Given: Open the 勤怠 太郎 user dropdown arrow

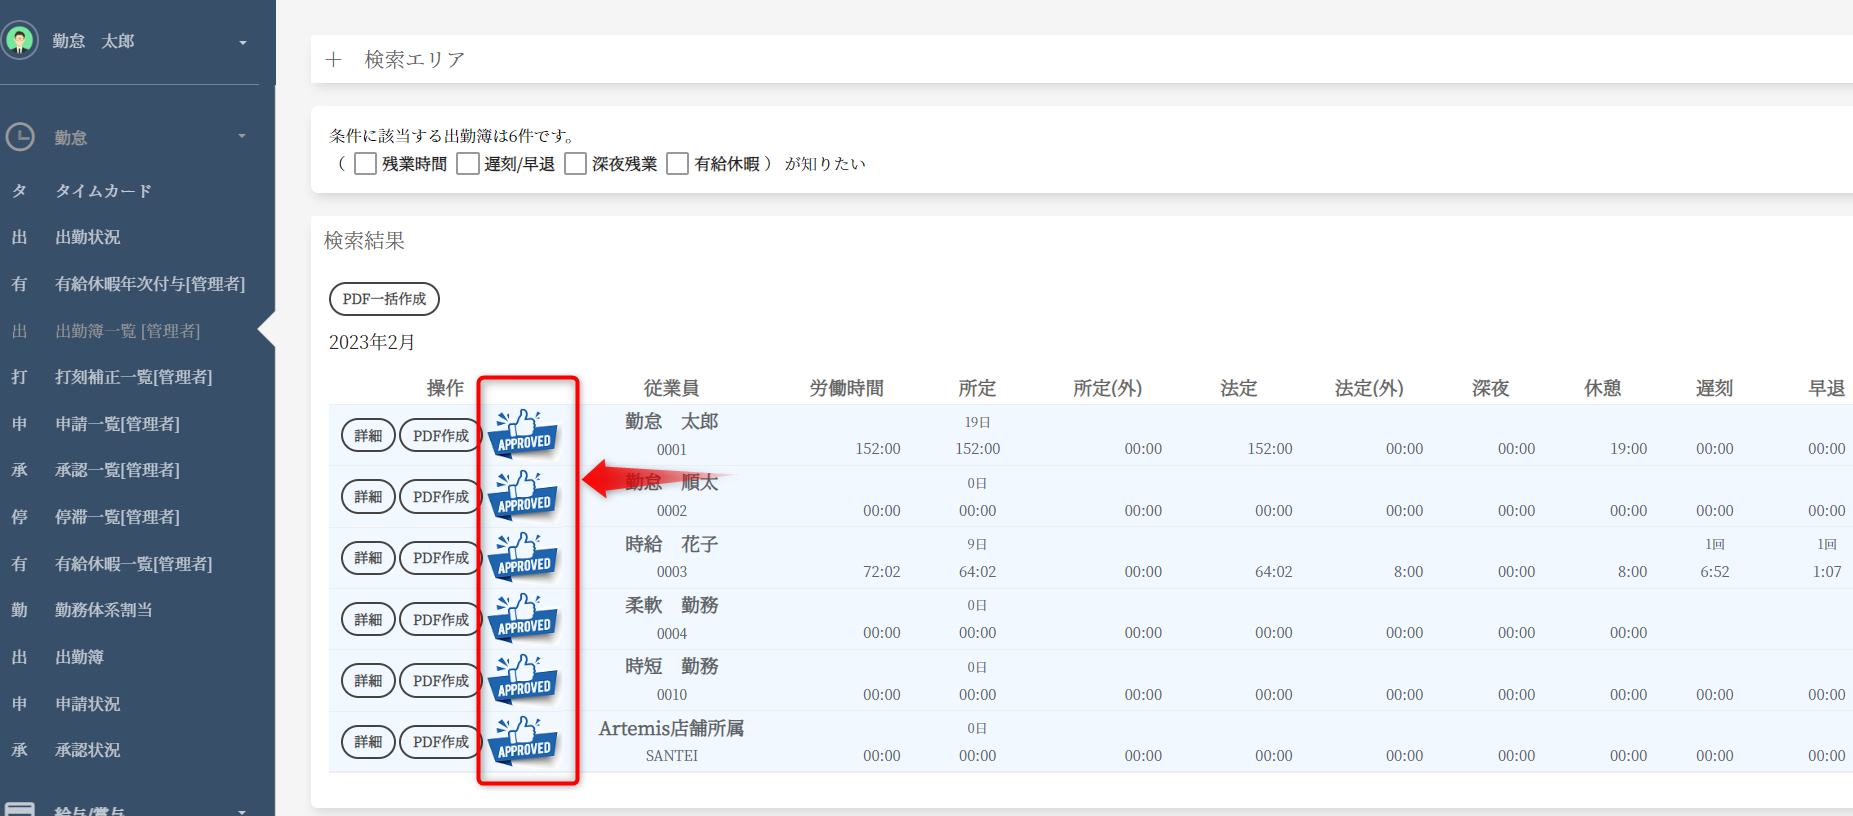Looking at the screenshot, I should click(x=242, y=42).
